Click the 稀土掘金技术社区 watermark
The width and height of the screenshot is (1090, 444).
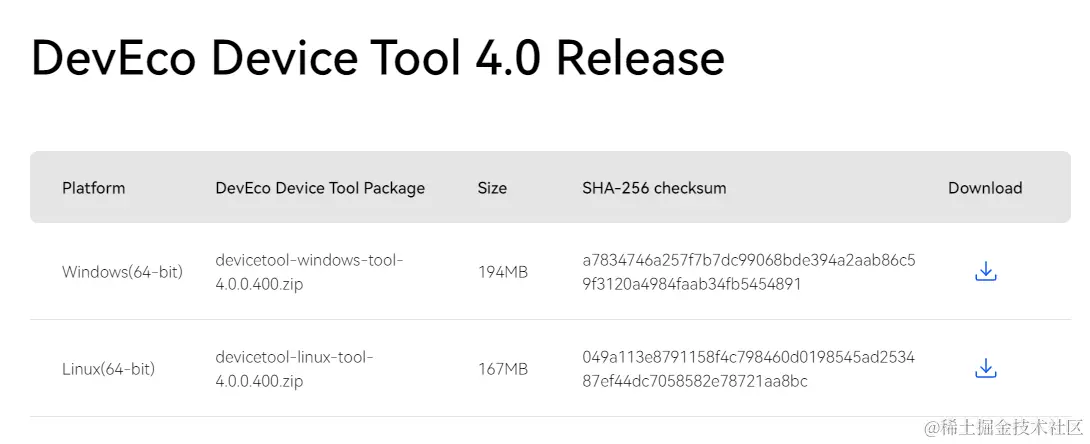[x=1002, y=428]
